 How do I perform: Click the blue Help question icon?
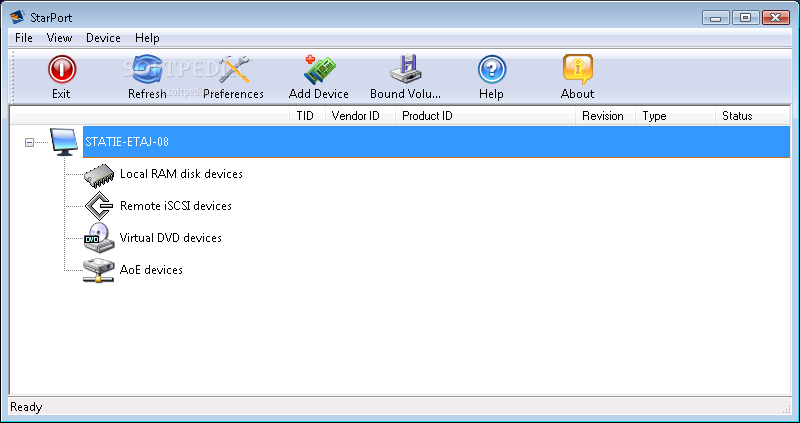[x=492, y=69]
